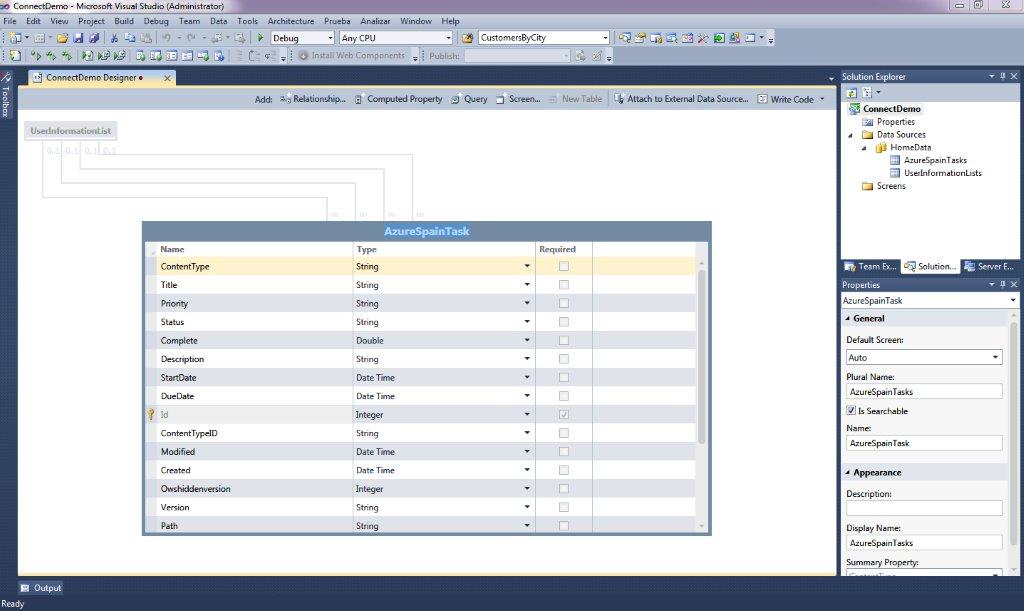Collapse the General properties section

click(x=848, y=319)
